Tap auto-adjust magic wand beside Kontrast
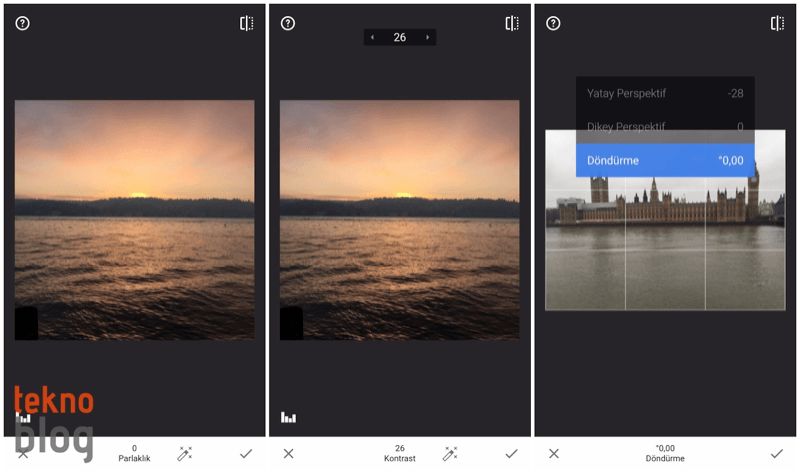 [449, 454]
